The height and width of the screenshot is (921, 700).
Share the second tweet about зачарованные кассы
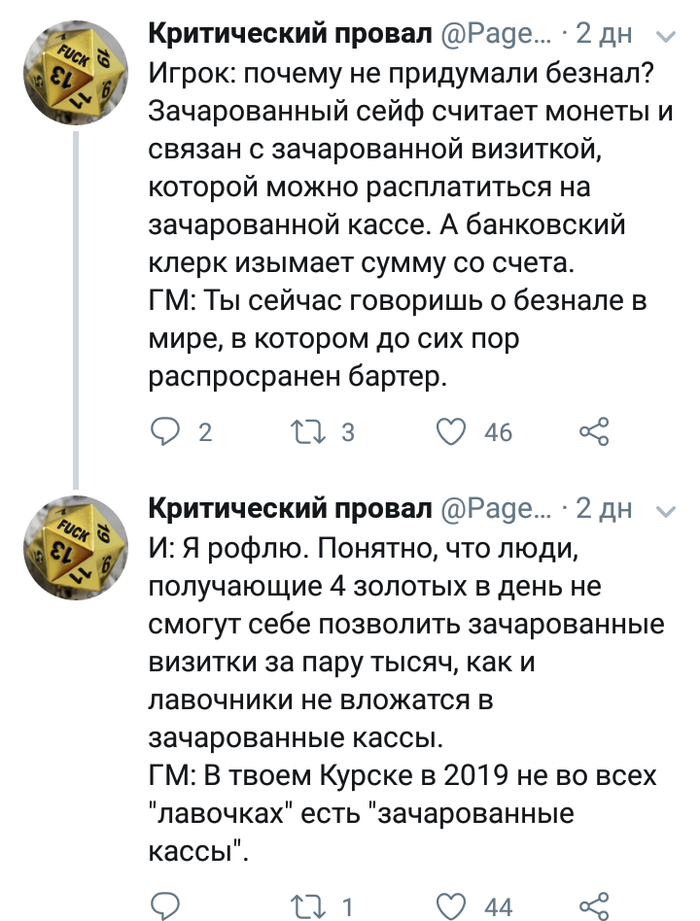[x=594, y=906]
